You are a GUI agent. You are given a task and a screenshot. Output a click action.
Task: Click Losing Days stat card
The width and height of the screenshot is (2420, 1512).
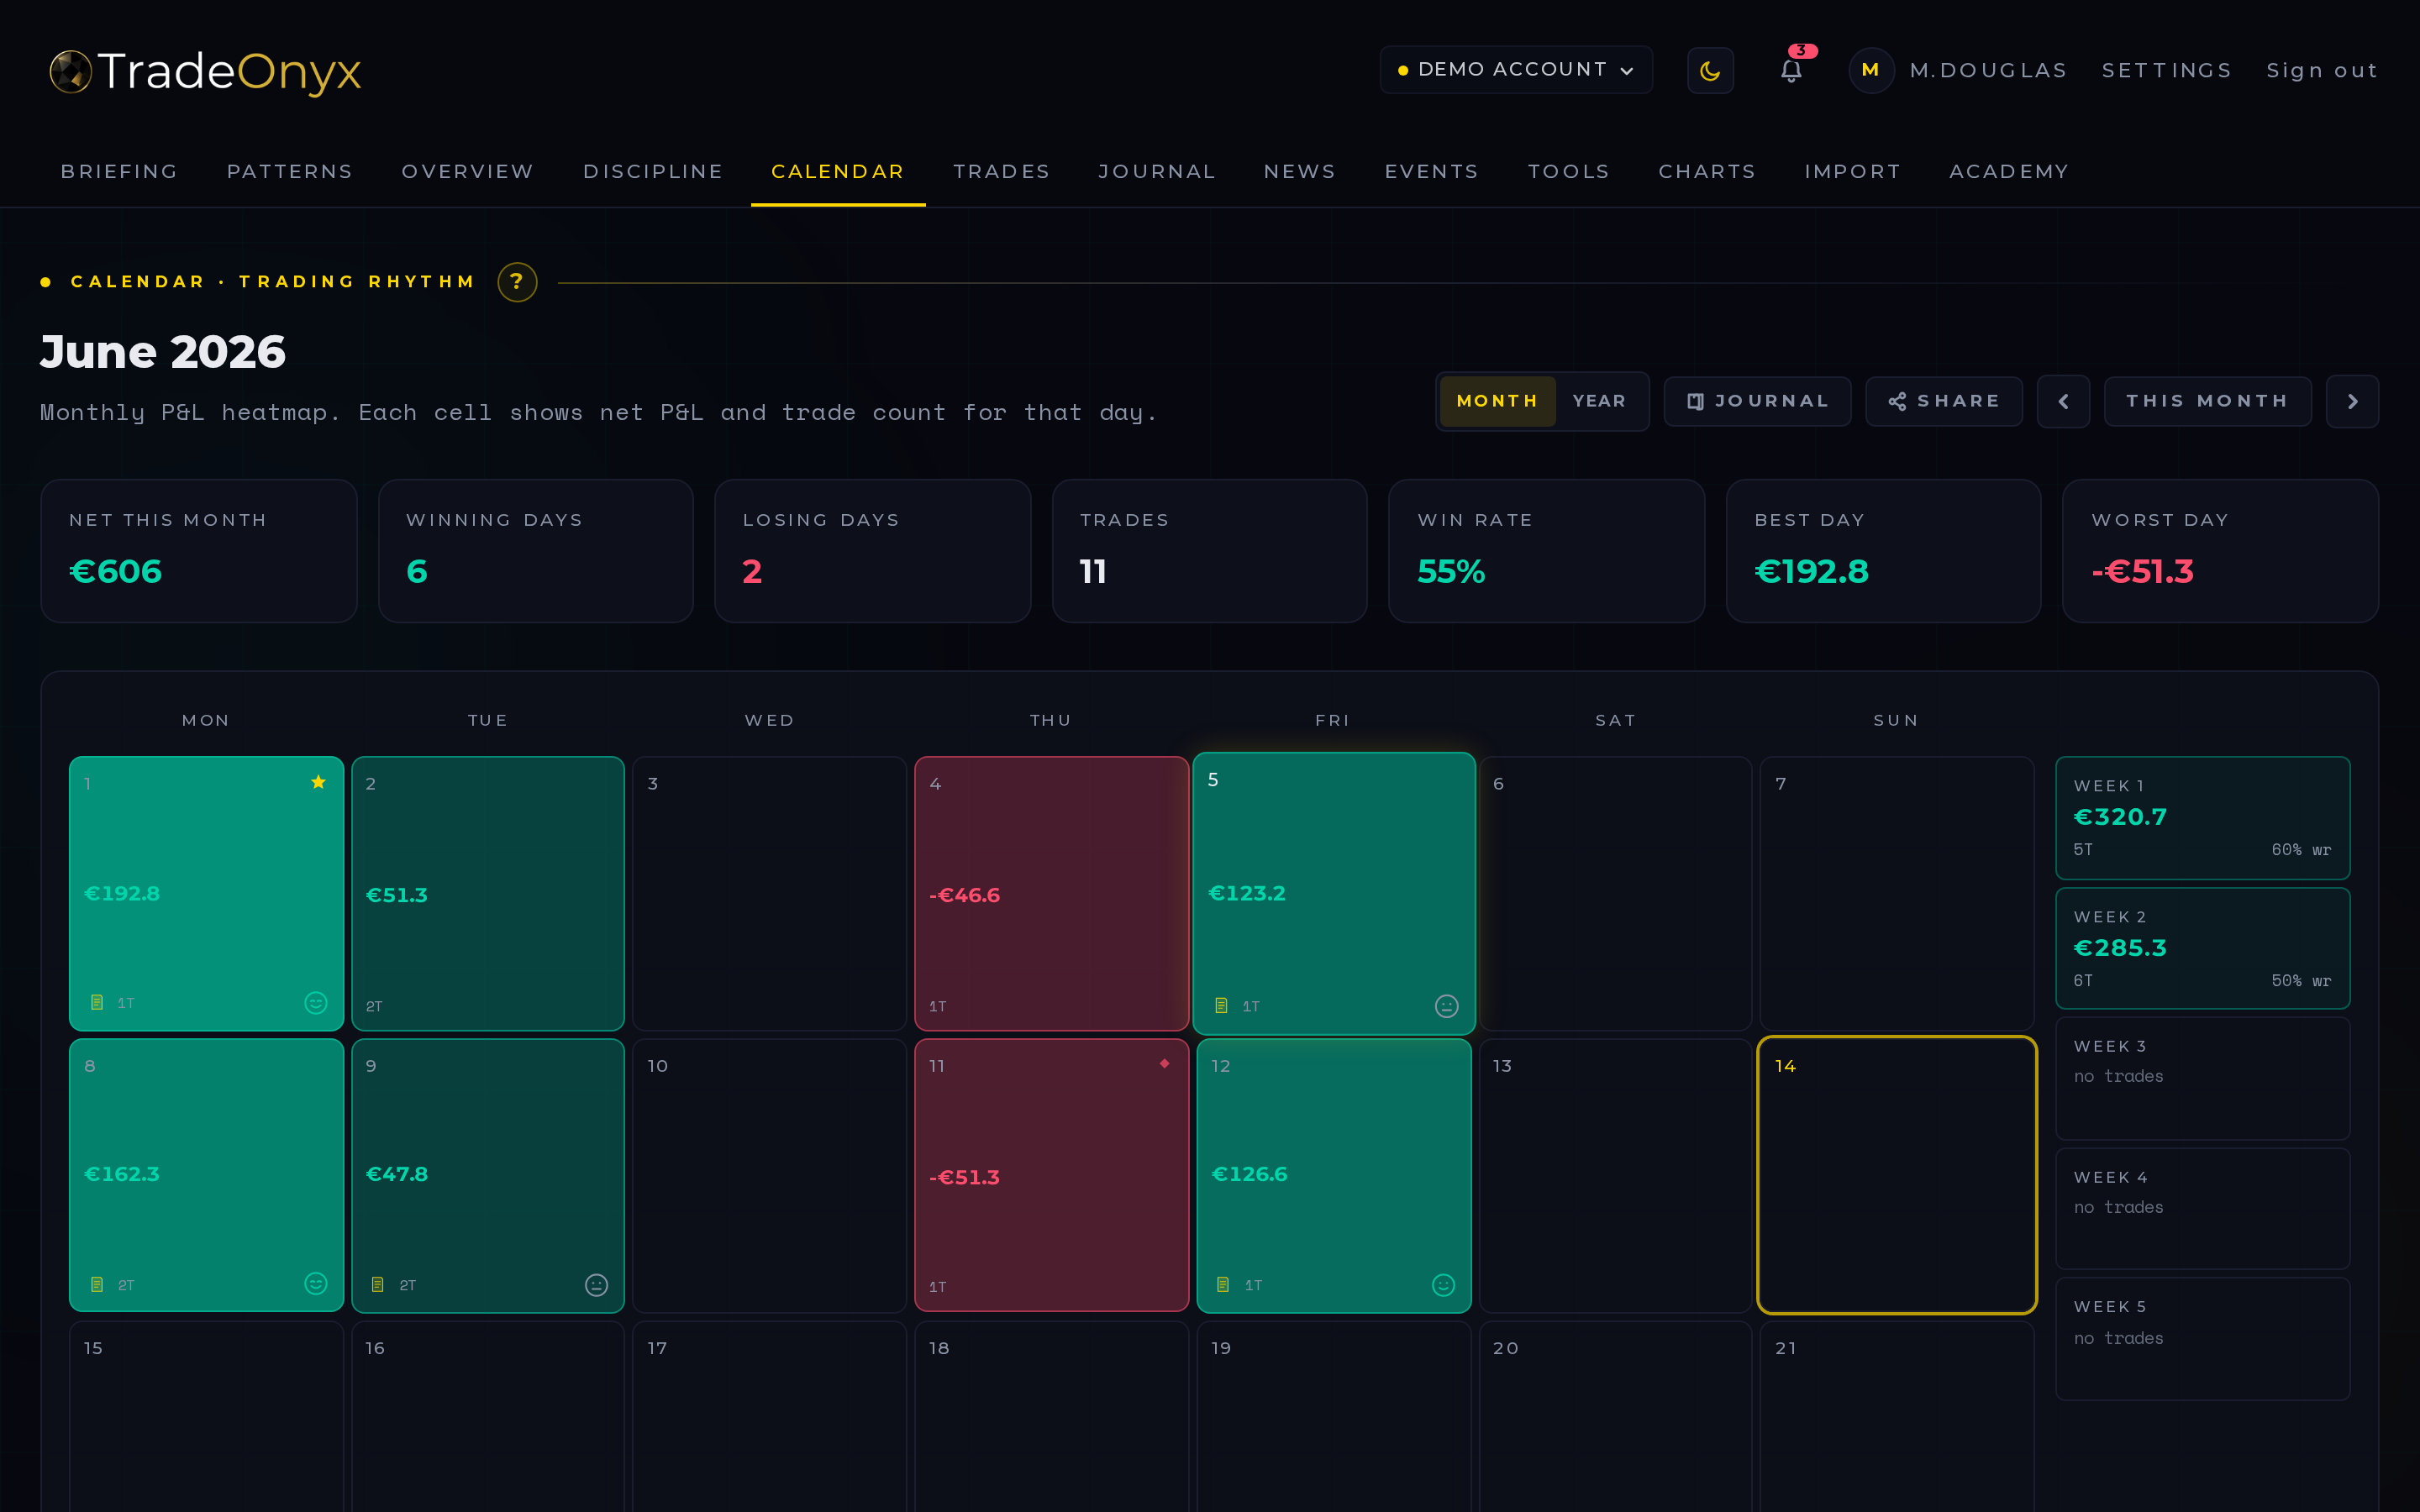(x=873, y=551)
